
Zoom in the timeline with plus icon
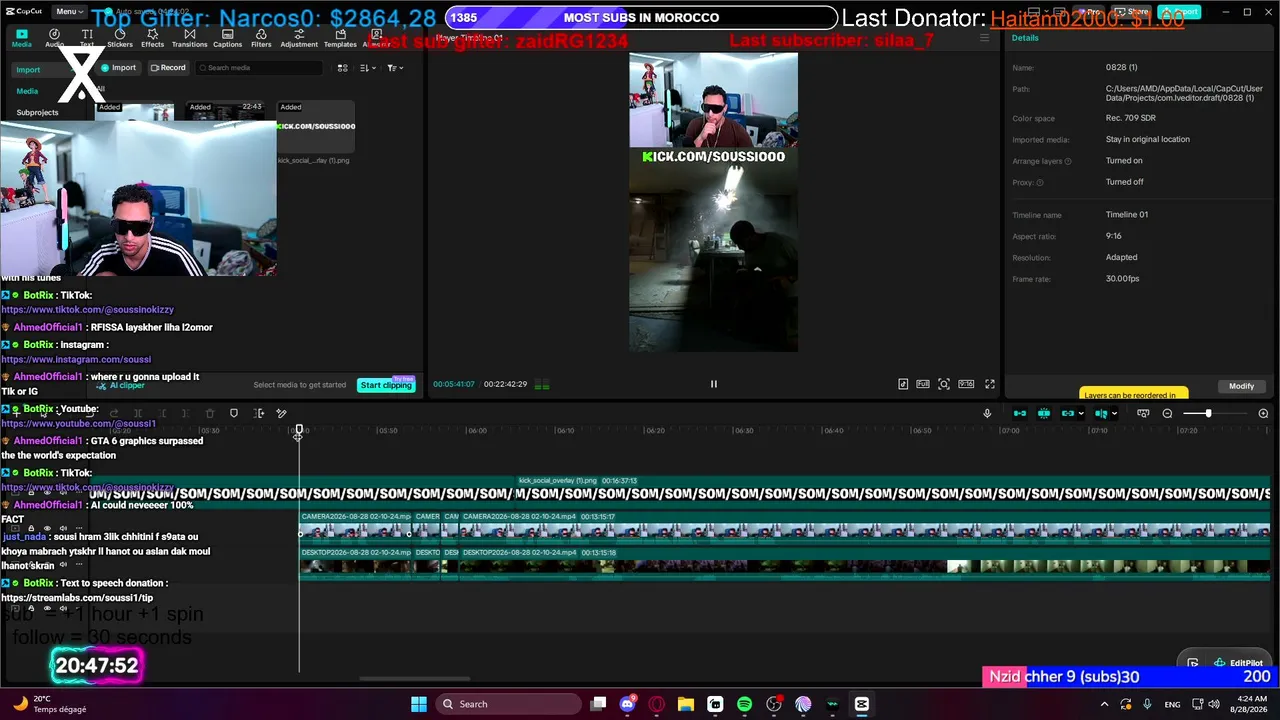point(1263,413)
